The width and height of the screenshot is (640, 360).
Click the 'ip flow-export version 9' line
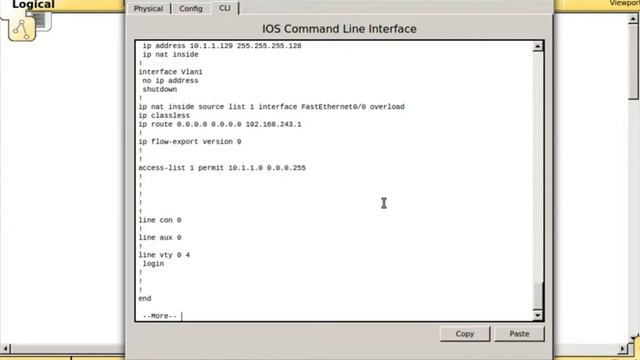click(x=189, y=142)
